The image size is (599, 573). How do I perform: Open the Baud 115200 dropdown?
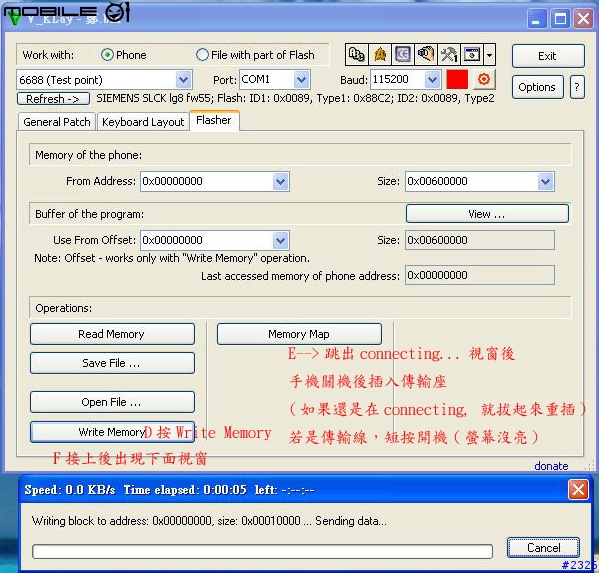click(x=432, y=79)
